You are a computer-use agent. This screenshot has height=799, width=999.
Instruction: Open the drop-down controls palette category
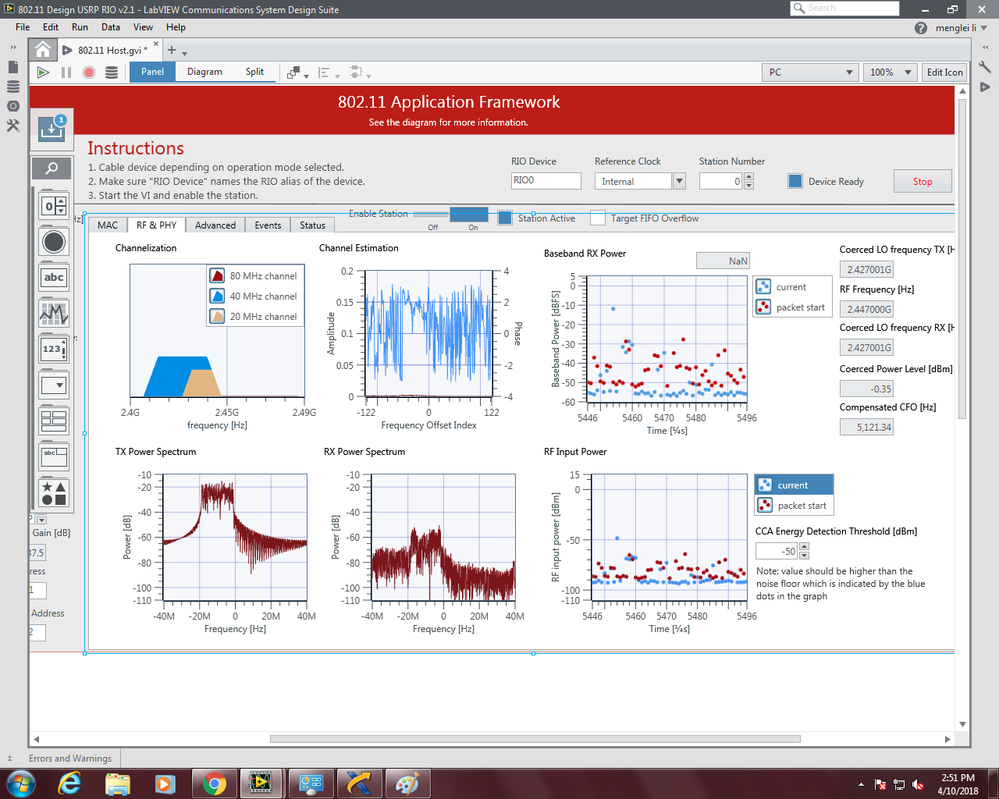[54, 385]
